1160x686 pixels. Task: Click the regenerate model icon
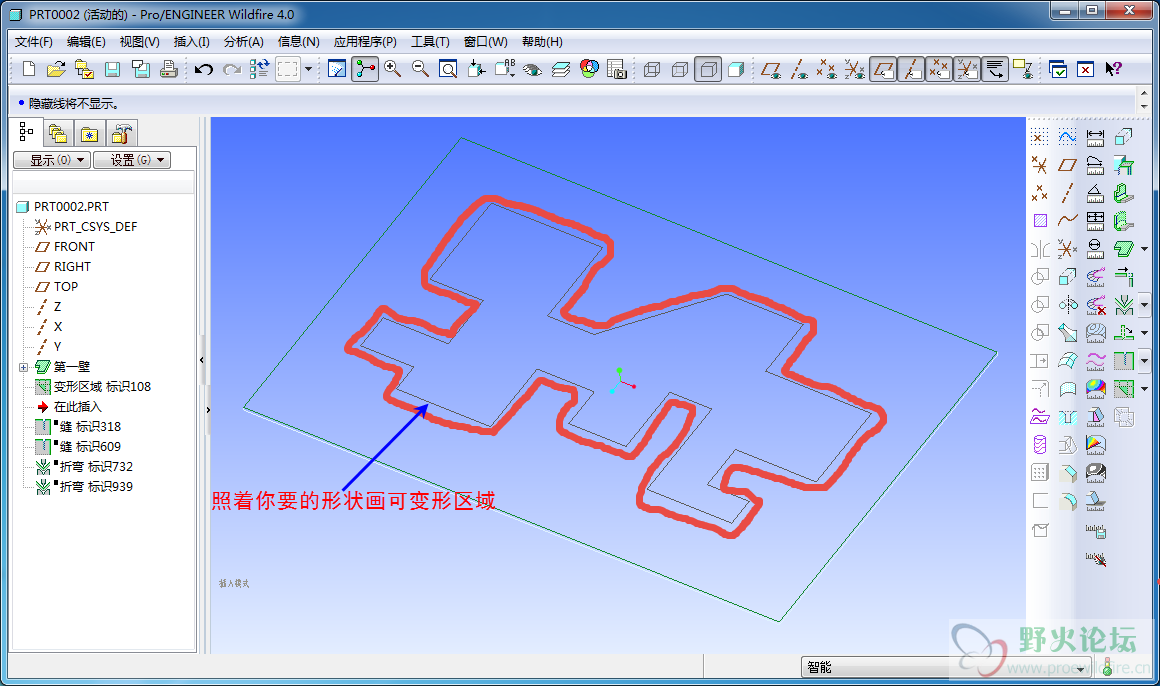point(259,70)
